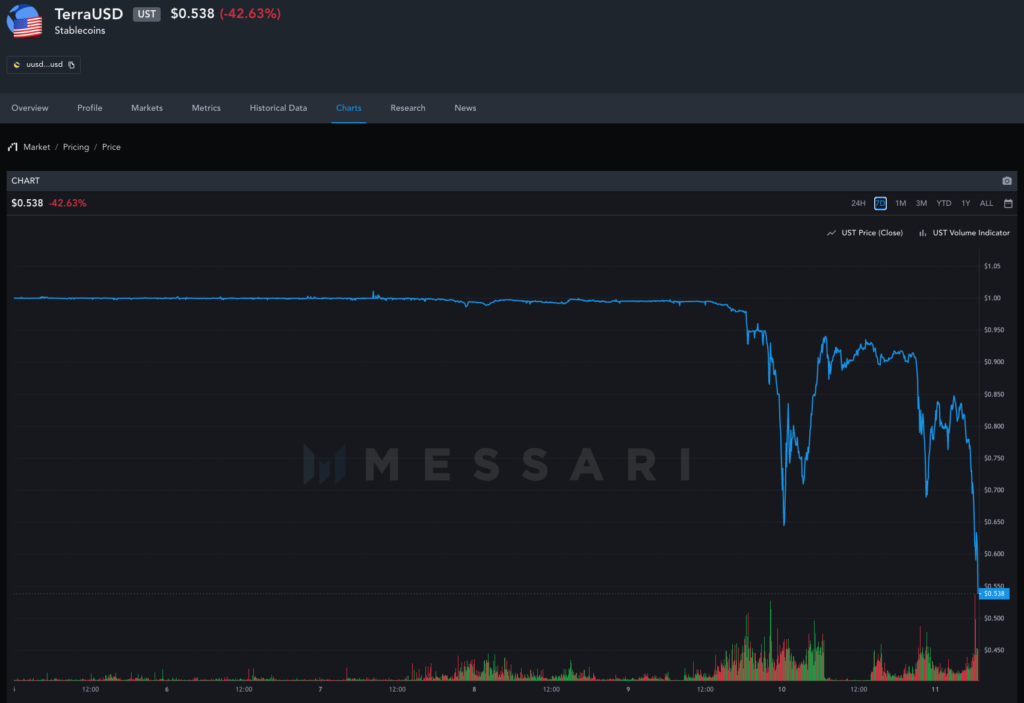Toggle the UST Price (Close) series
This screenshot has height=703, width=1024.
(x=872, y=233)
